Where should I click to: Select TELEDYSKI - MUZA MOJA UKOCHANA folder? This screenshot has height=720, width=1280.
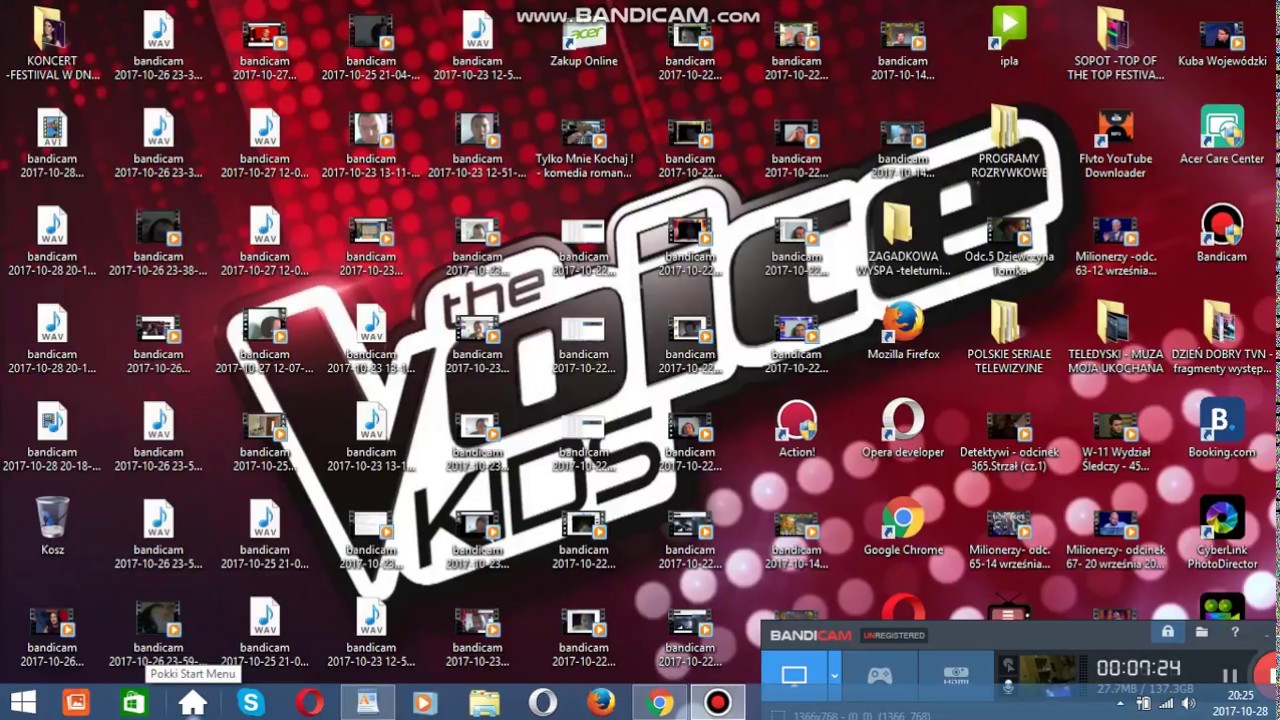tap(1115, 339)
